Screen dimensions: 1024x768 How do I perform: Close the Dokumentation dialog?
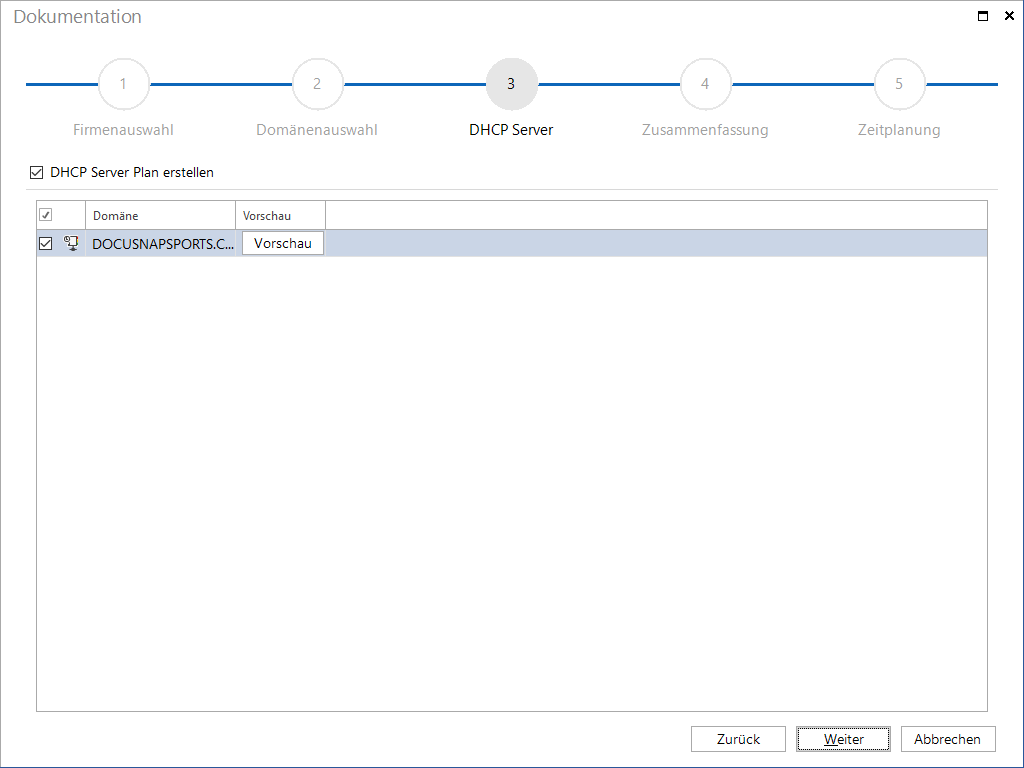[x=1009, y=16]
